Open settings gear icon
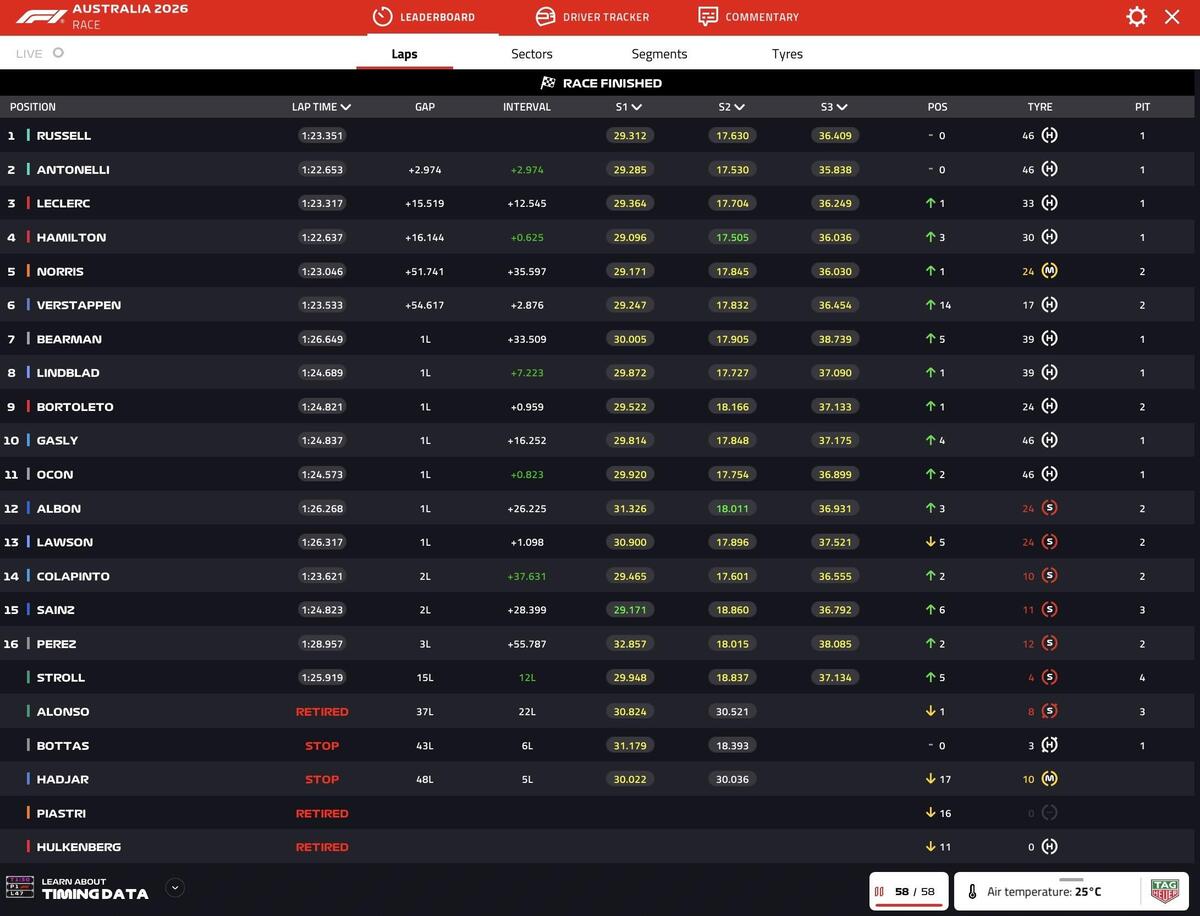The image size is (1200, 916). click(x=1136, y=17)
